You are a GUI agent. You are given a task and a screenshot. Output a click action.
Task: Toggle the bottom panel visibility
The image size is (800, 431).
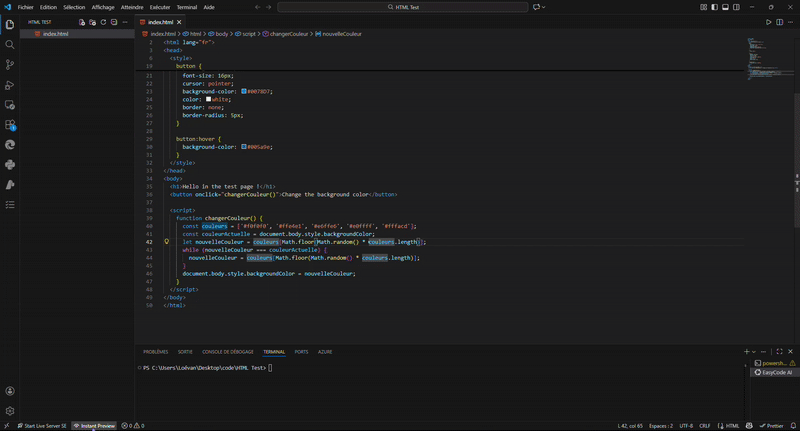click(x=725, y=7)
